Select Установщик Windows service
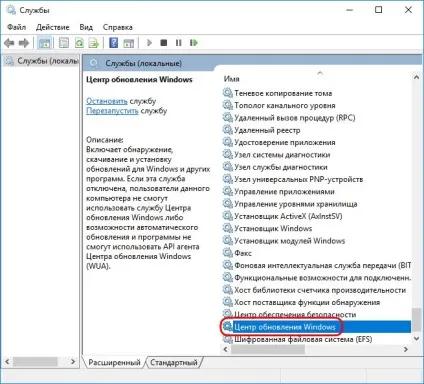This screenshot has width=424, height=384. (x=273, y=229)
